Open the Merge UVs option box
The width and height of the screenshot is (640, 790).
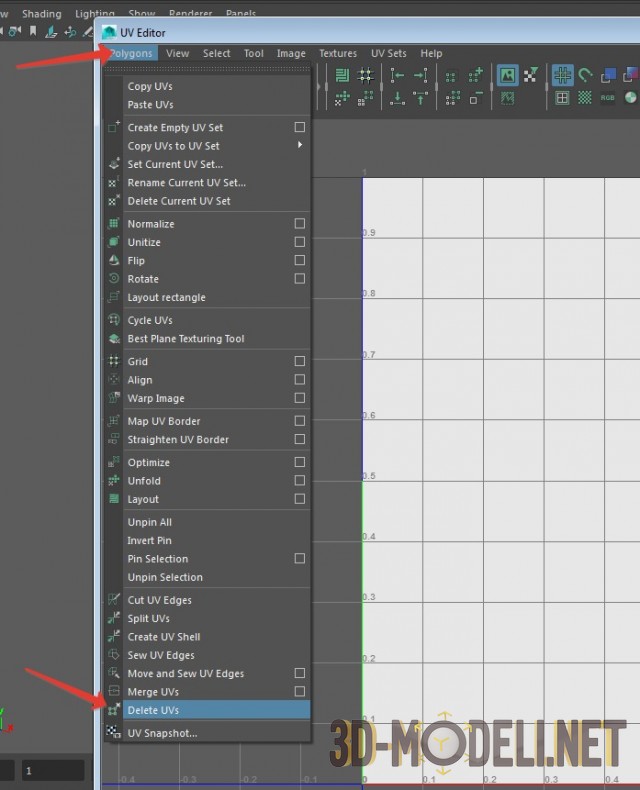[x=300, y=691]
